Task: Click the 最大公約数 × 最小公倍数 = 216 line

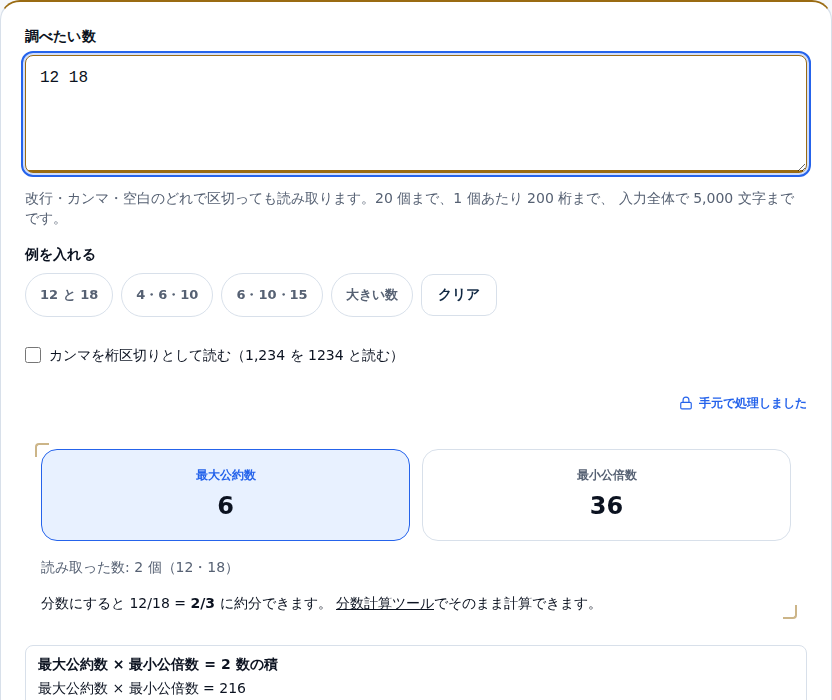Action: 142,688
